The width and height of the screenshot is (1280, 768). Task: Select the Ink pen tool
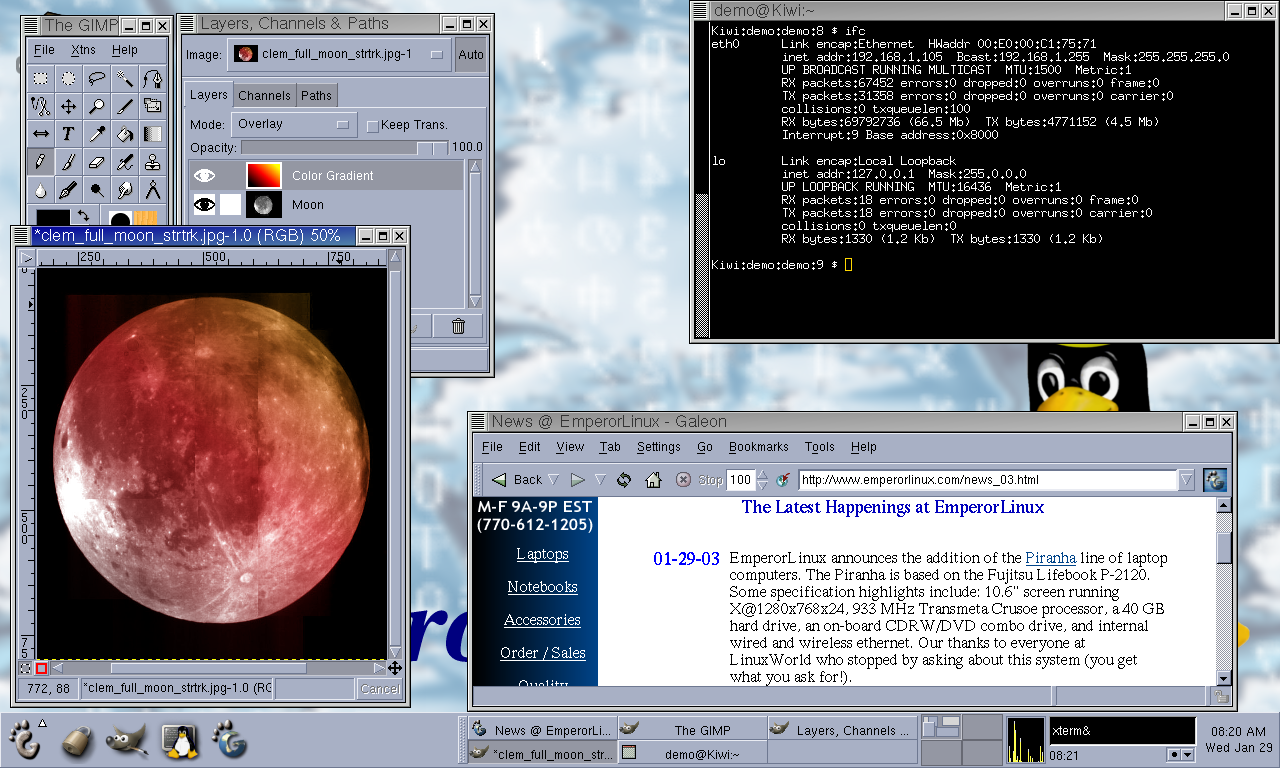point(68,189)
